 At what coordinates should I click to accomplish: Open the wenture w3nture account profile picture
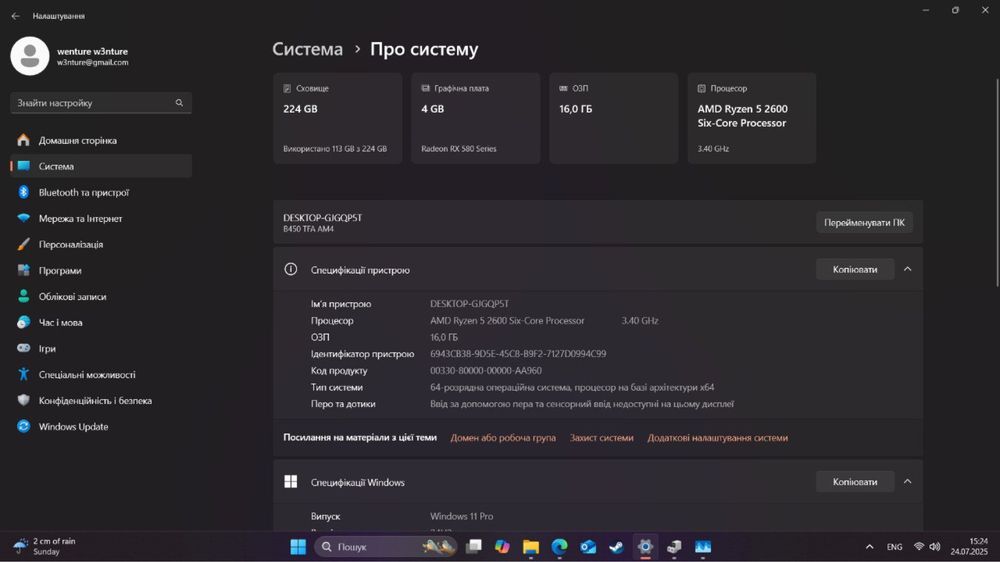click(x=30, y=56)
